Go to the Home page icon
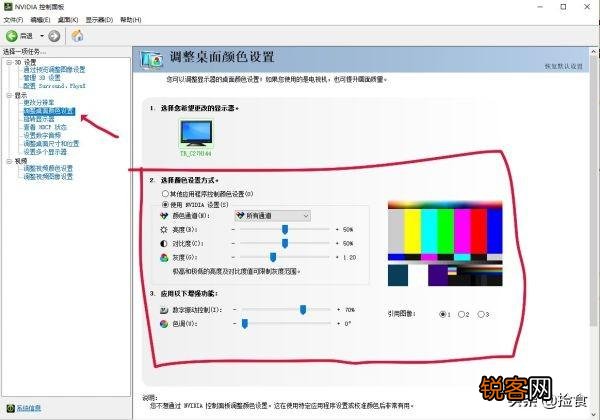 [x=78, y=36]
